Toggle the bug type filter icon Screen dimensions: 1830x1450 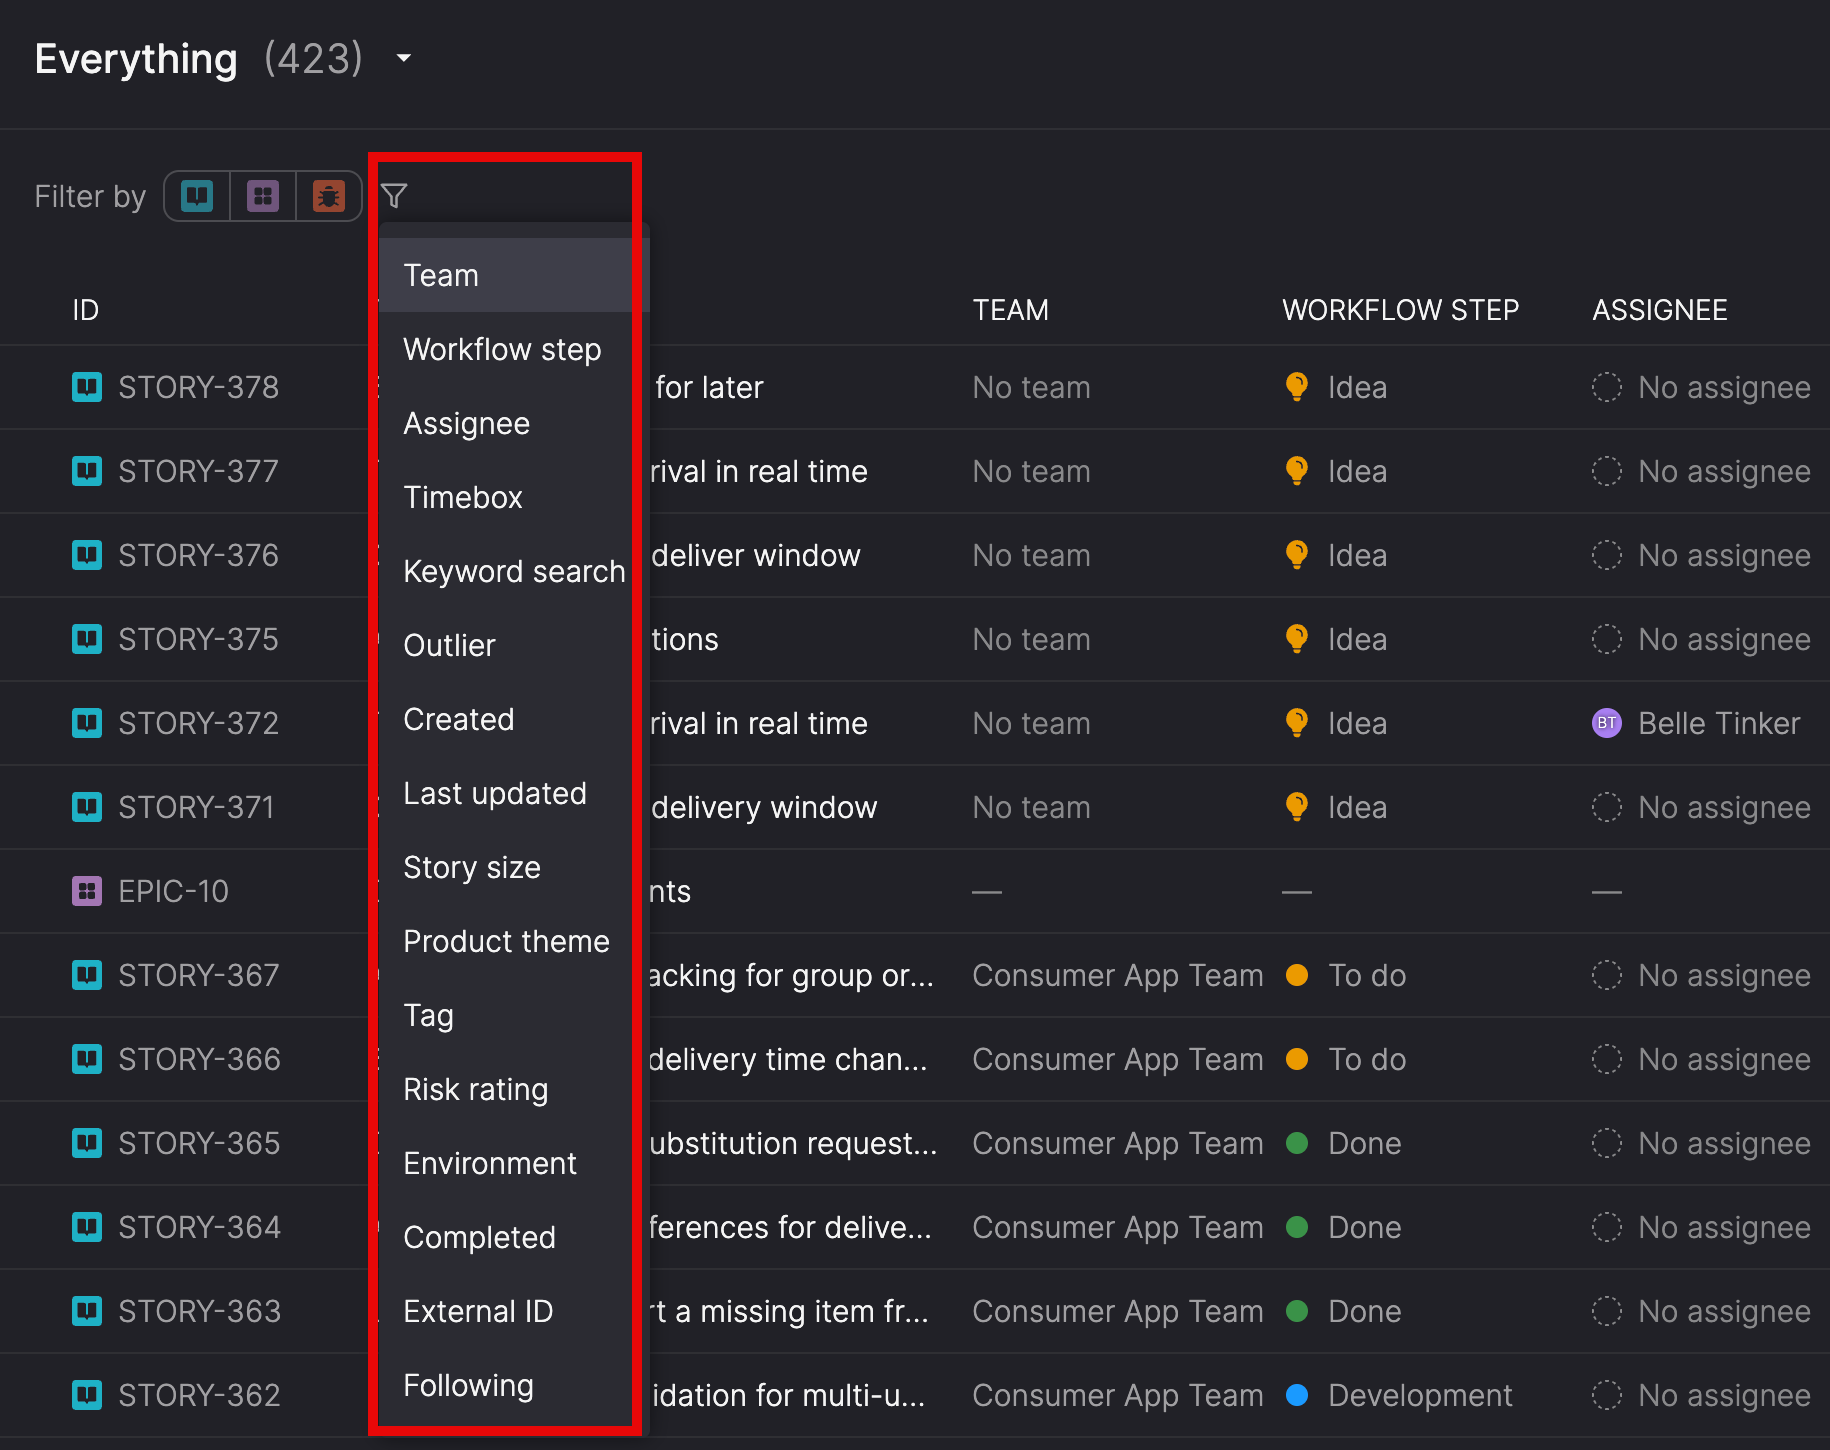coord(329,196)
